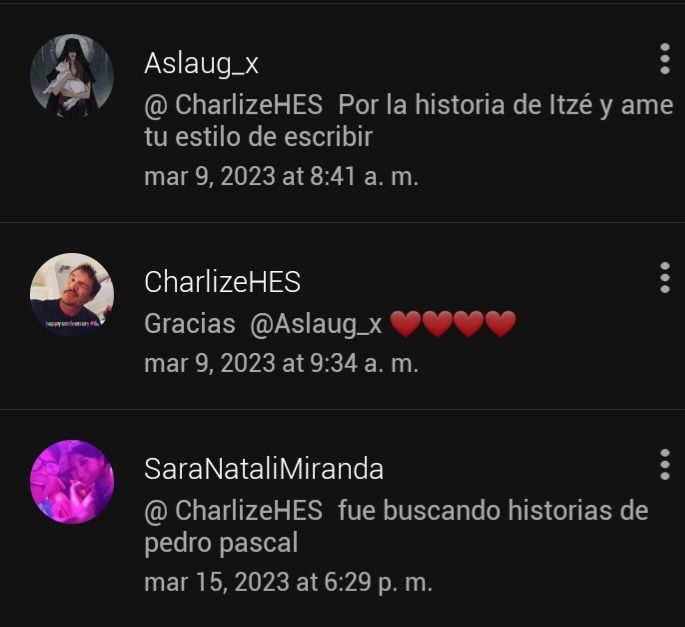Screen dimensions: 685x627
Task: Open SaraNataliMiranda's pink avatar
Action: point(72,482)
